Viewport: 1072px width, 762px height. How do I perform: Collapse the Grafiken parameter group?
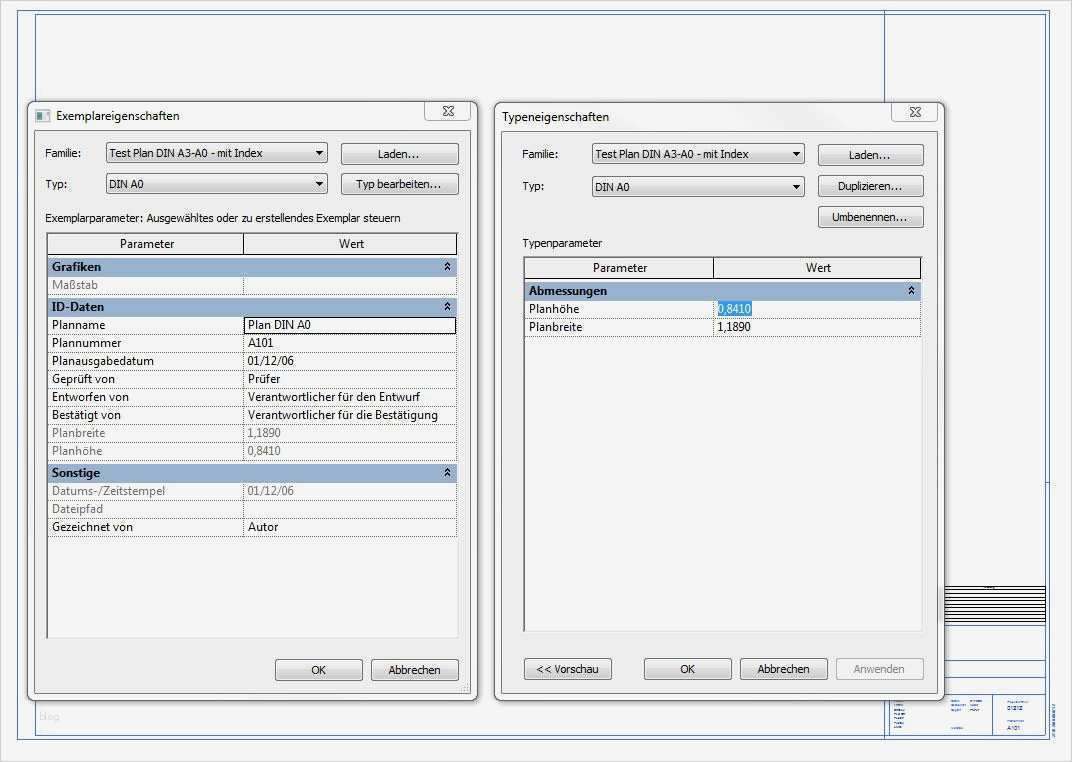point(446,266)
